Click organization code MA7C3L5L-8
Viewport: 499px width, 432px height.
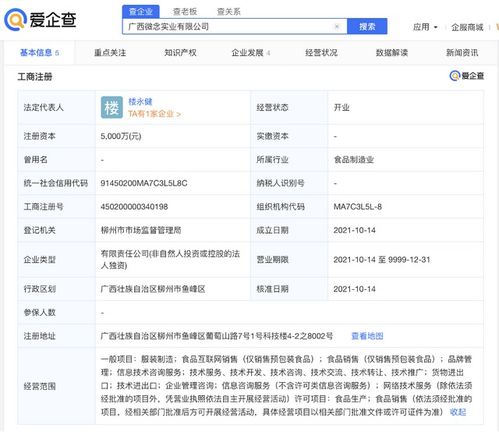click(x=358, y=207)
